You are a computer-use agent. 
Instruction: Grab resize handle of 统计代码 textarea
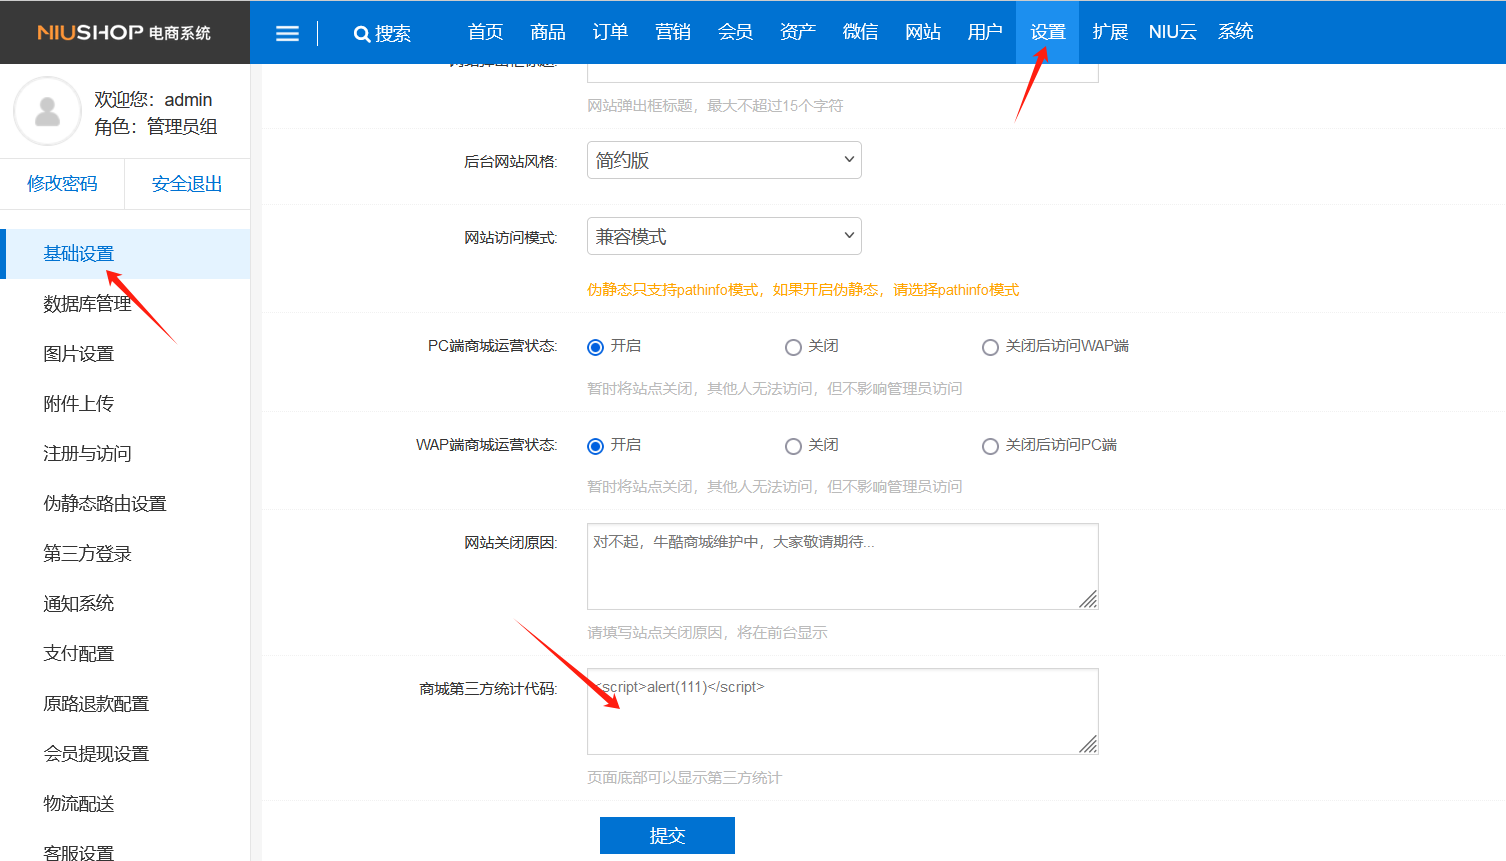(x=1089, y=745)
